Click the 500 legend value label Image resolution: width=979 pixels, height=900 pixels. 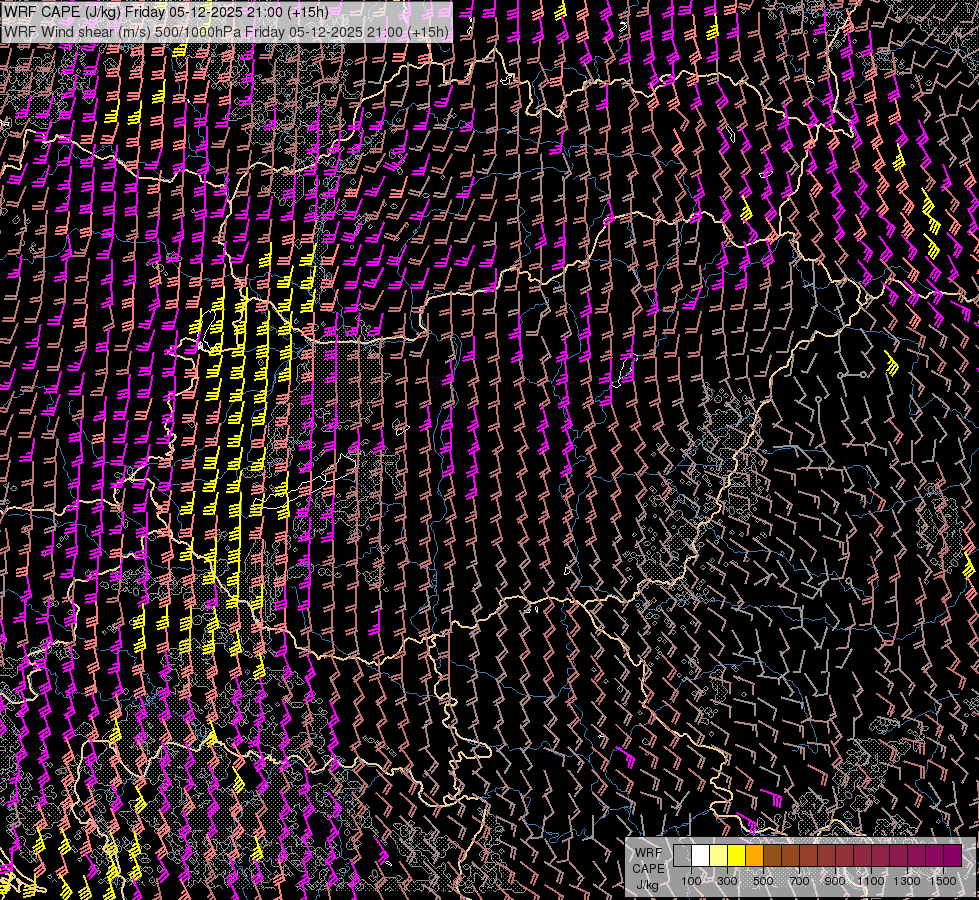pyautogui.click(x=763, y=880)
